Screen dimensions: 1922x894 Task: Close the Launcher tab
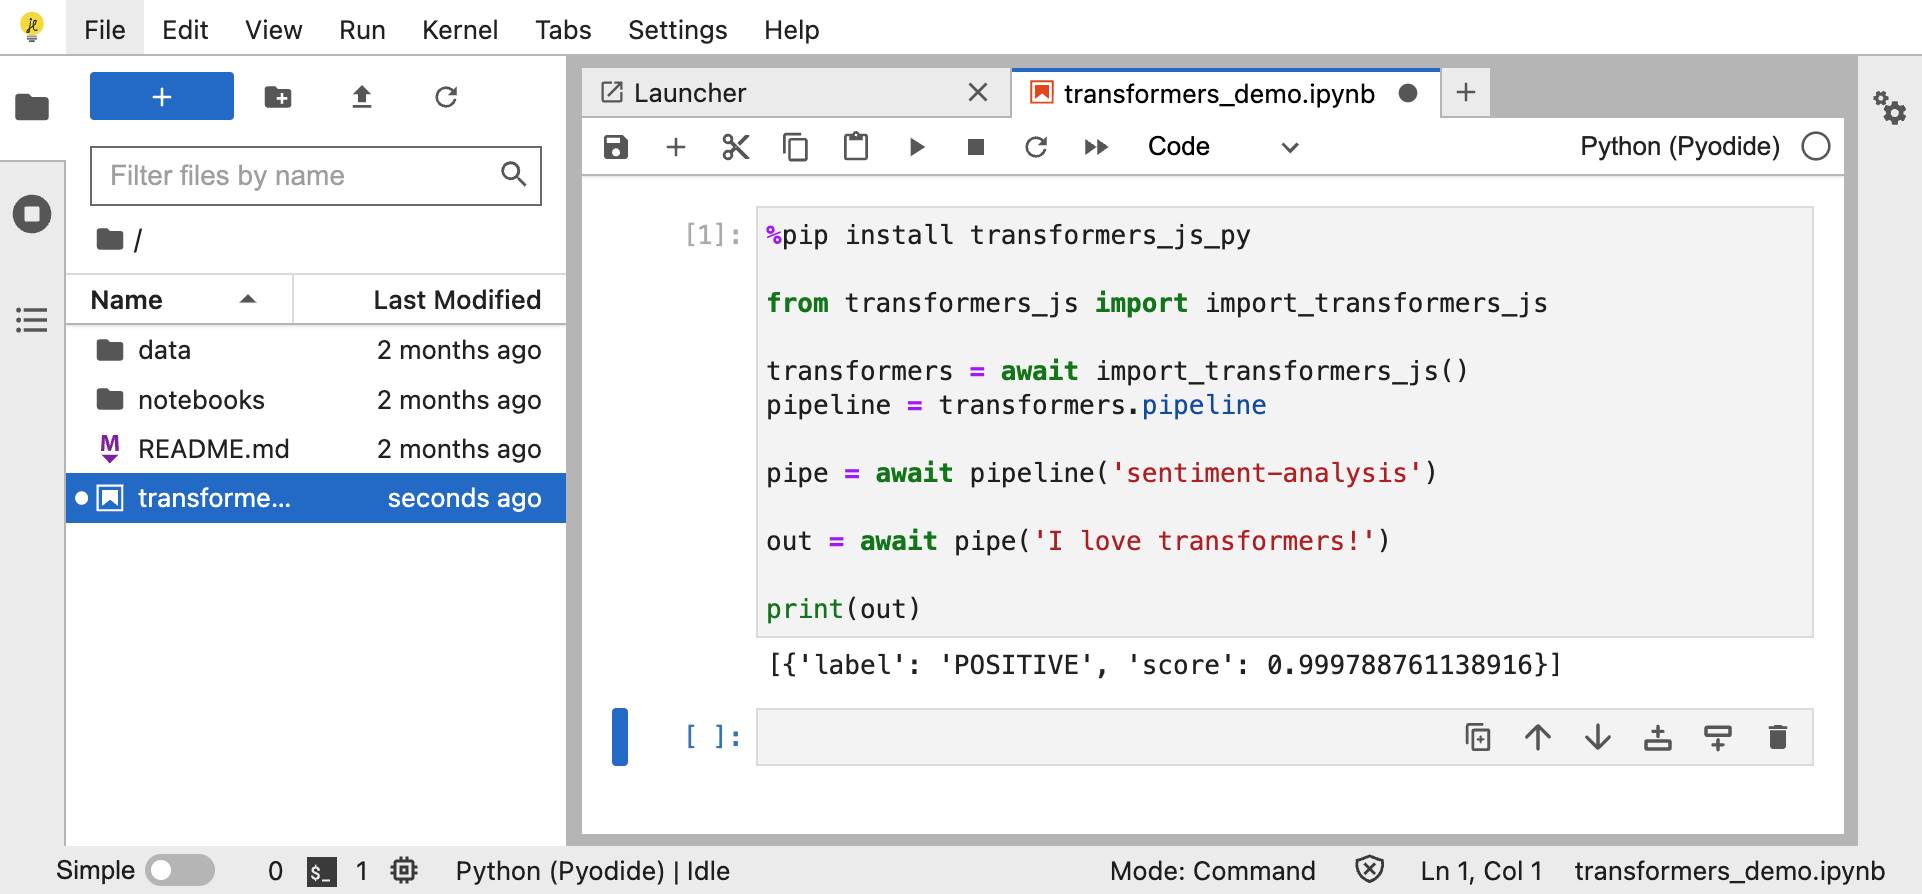tap(978, 93)
